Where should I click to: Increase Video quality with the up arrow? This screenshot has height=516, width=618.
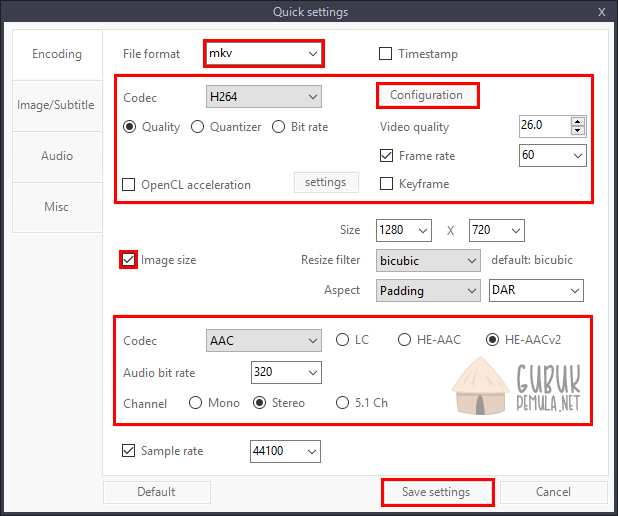point(578,121)
